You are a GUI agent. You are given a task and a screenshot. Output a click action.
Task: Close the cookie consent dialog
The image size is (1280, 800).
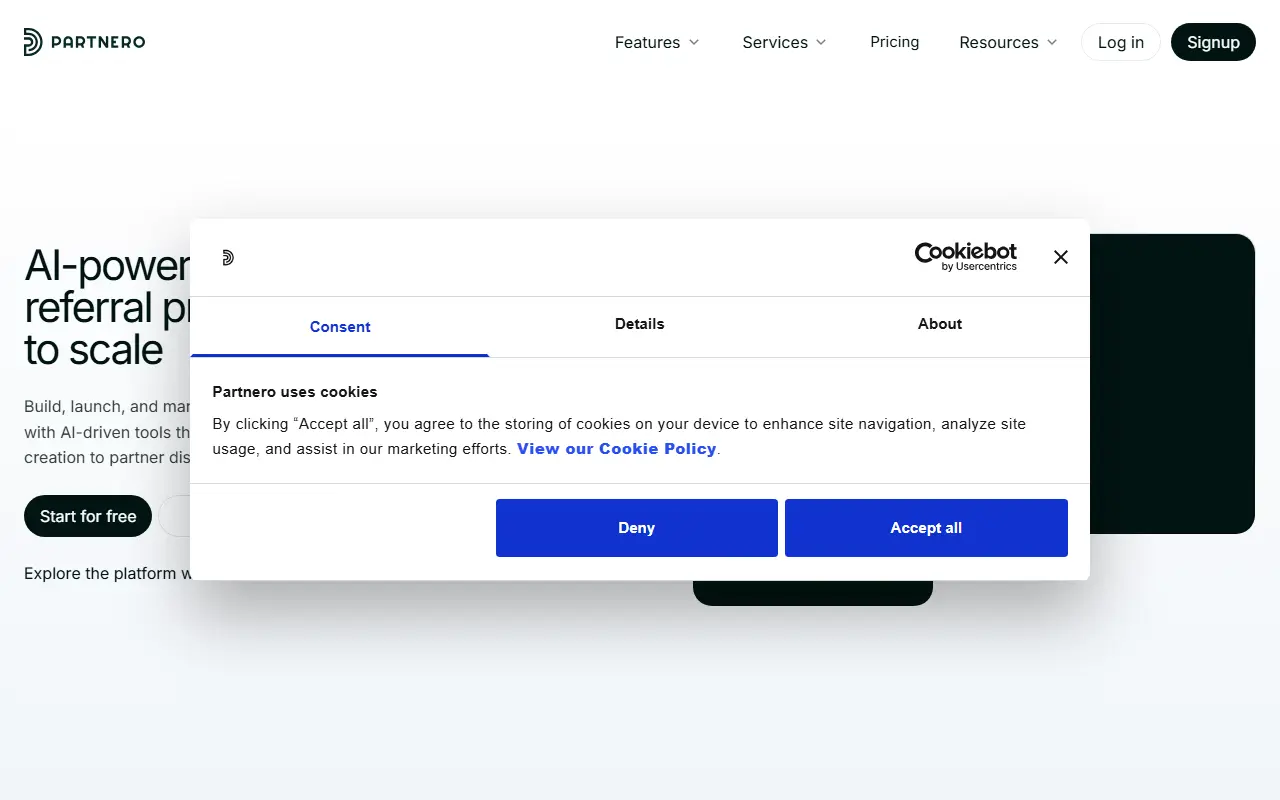[1061, 257]
